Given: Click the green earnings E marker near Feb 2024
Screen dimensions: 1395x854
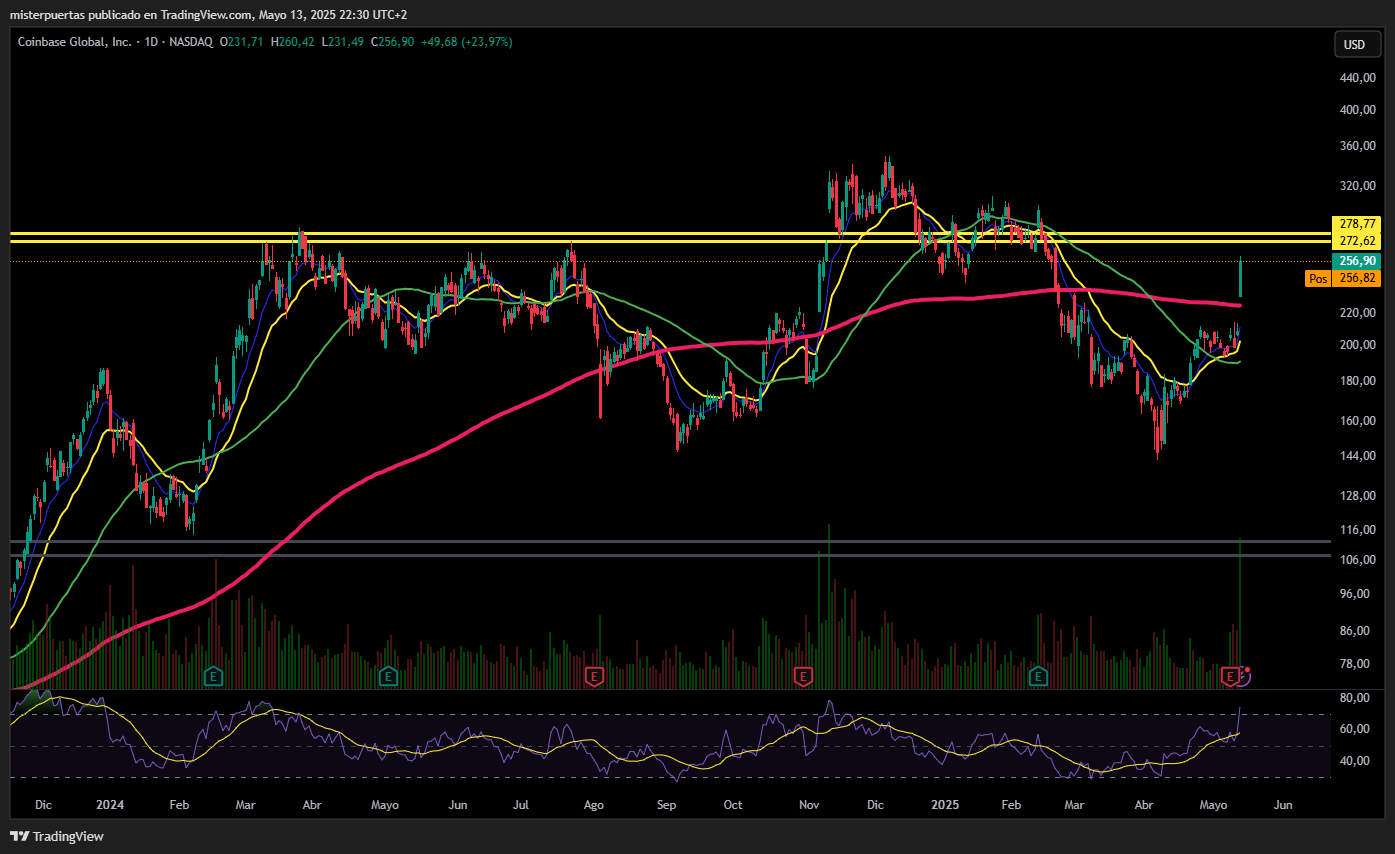Looking at the screenshot, I should (212, 677).
